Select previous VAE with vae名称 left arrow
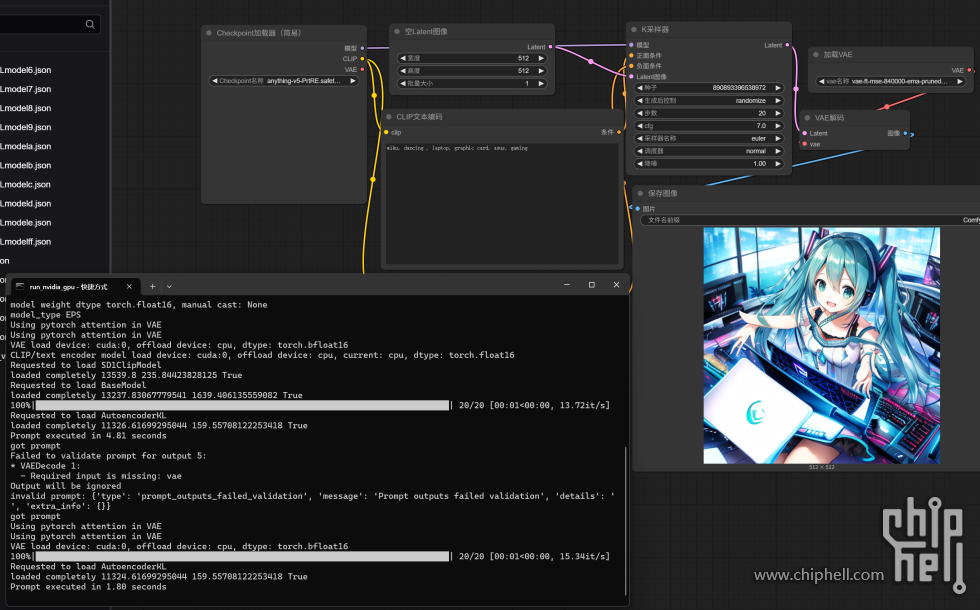 click(822, 81)
